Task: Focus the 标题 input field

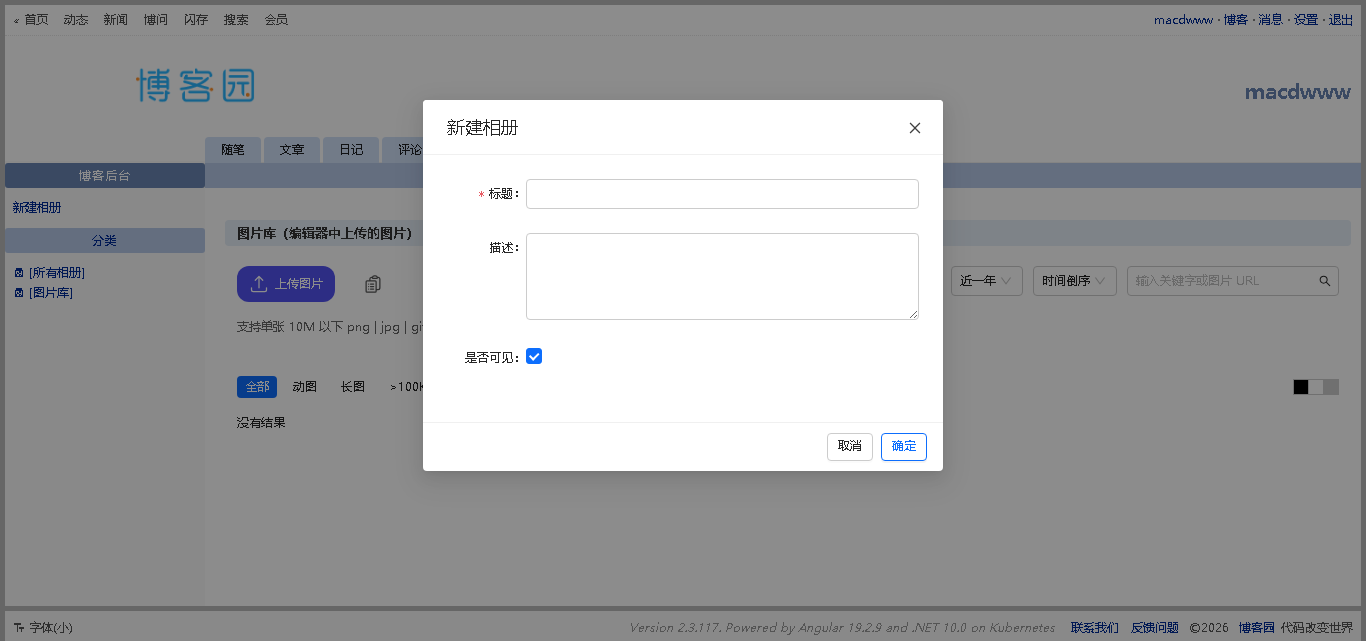Action: (722, 194)
